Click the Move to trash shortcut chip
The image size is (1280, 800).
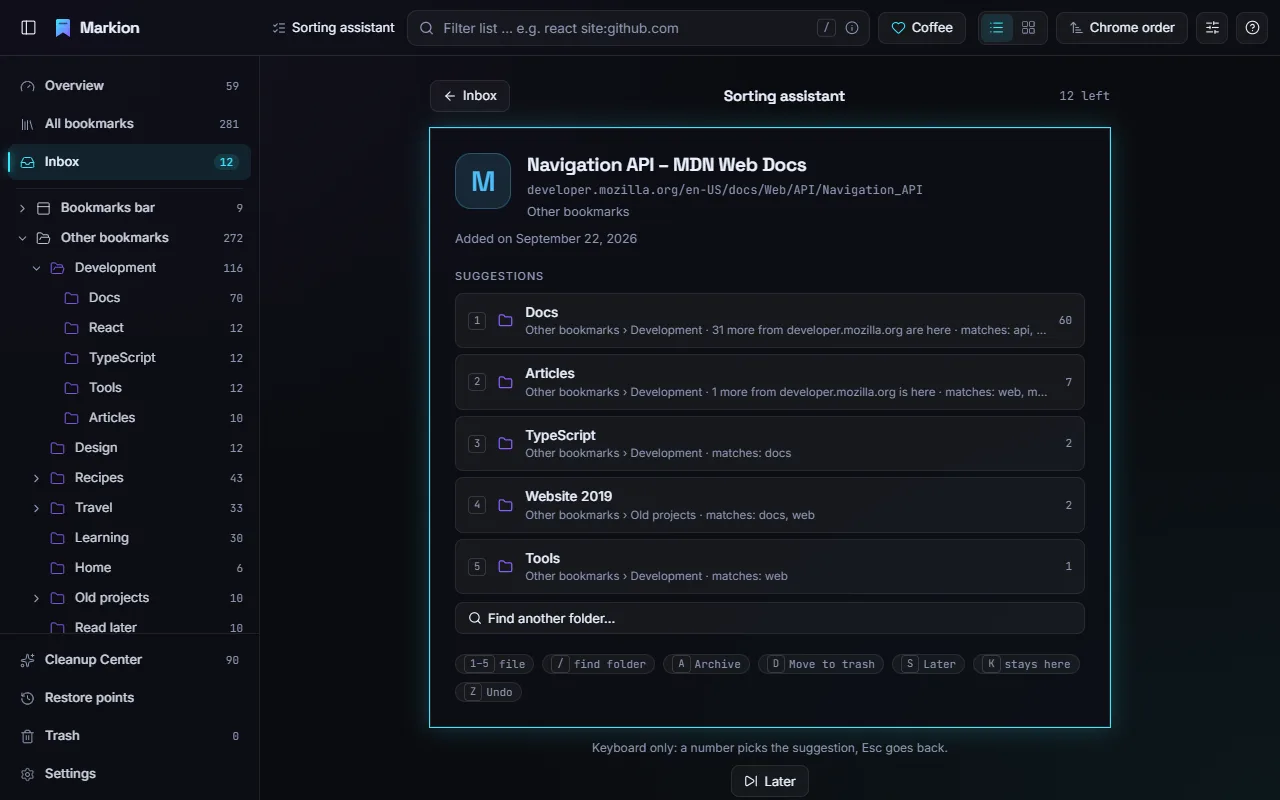coord(821,664)
